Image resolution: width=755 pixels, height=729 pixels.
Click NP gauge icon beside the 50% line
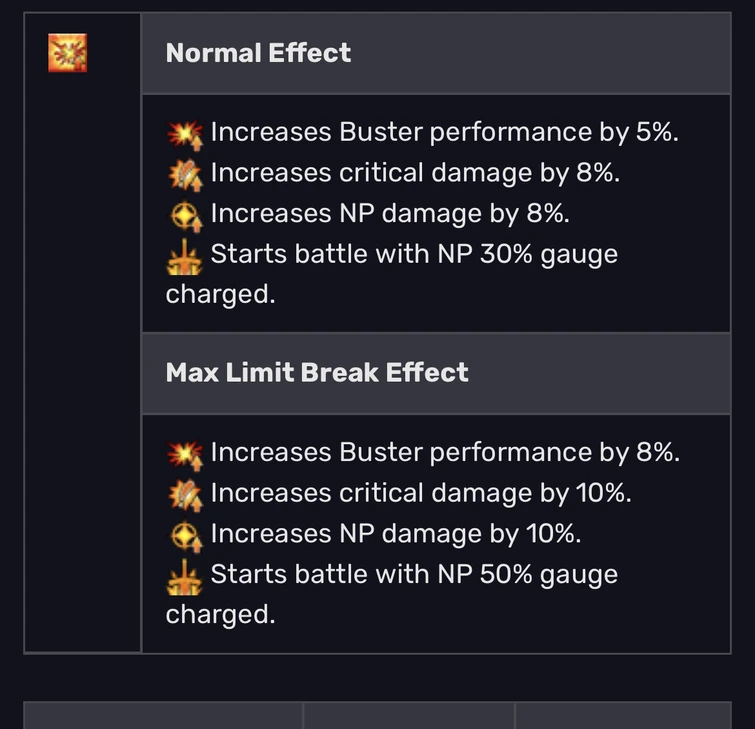[185, 576]
